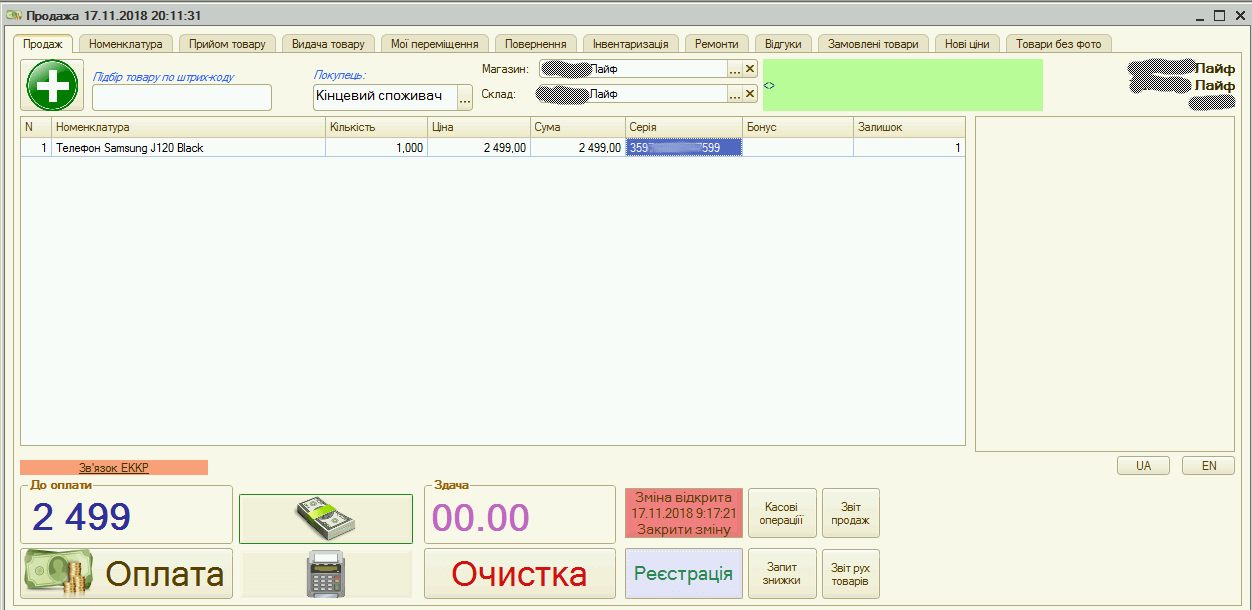The image size is (1252, 610).
Task: Switch to the Номенклатура tab
Action: click(126, 44)
